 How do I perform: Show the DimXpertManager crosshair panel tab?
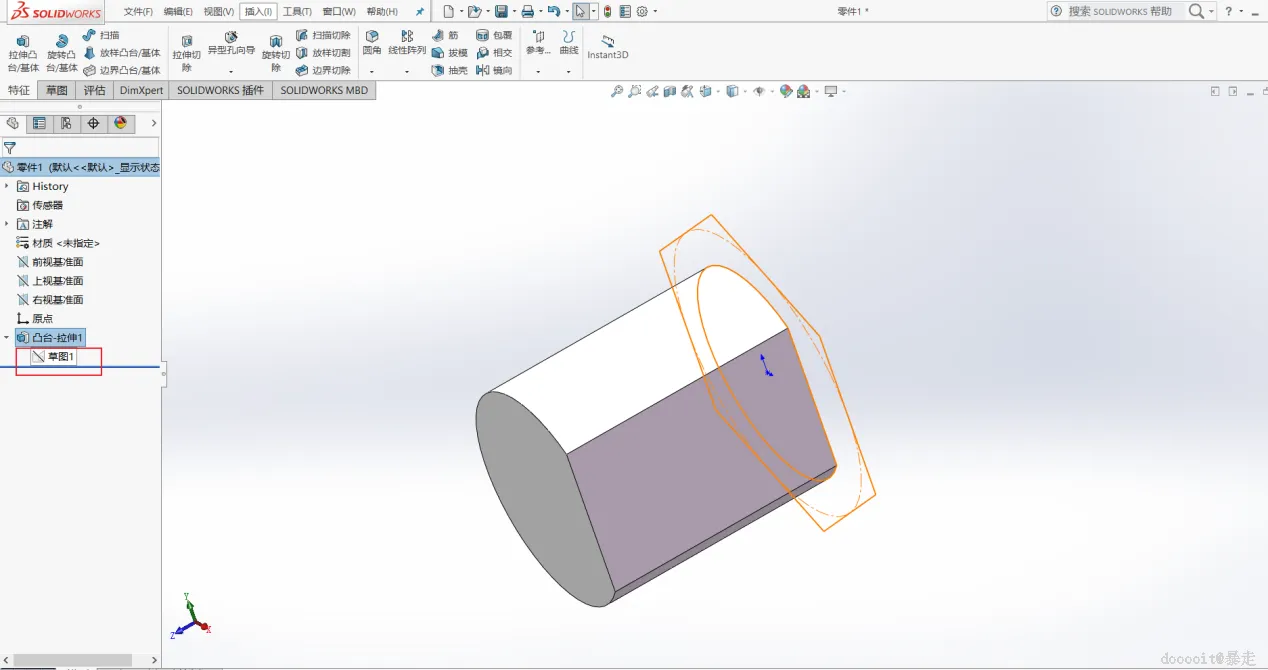click(93, 123)
